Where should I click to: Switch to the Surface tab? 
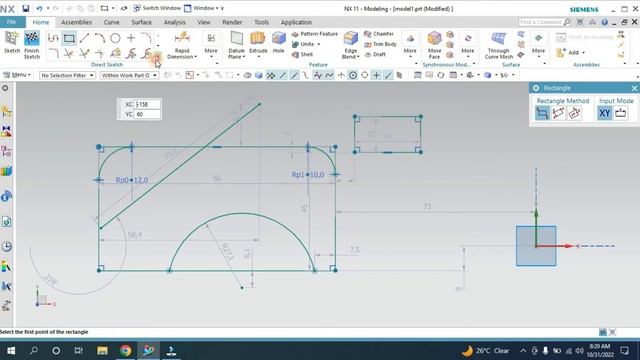pyautogui.click(x=141, y=22)
